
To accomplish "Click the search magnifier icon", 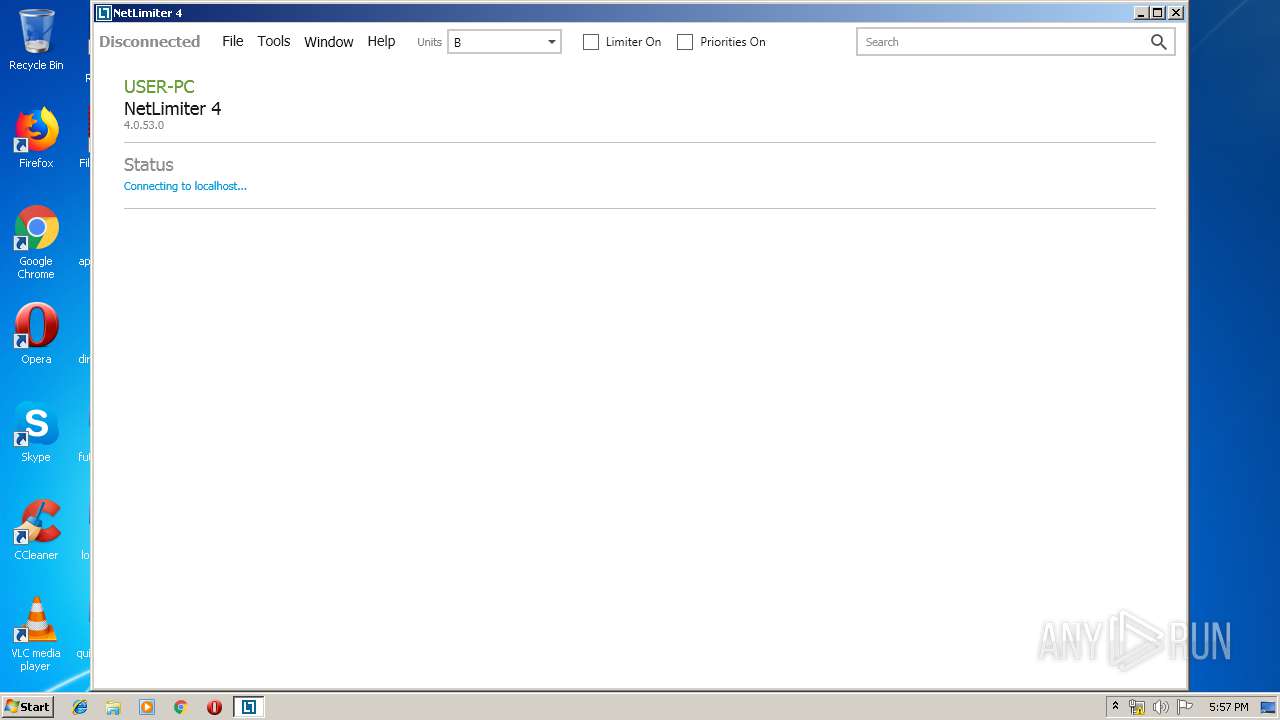I will pyautogui.click(x=1159, y=42).
